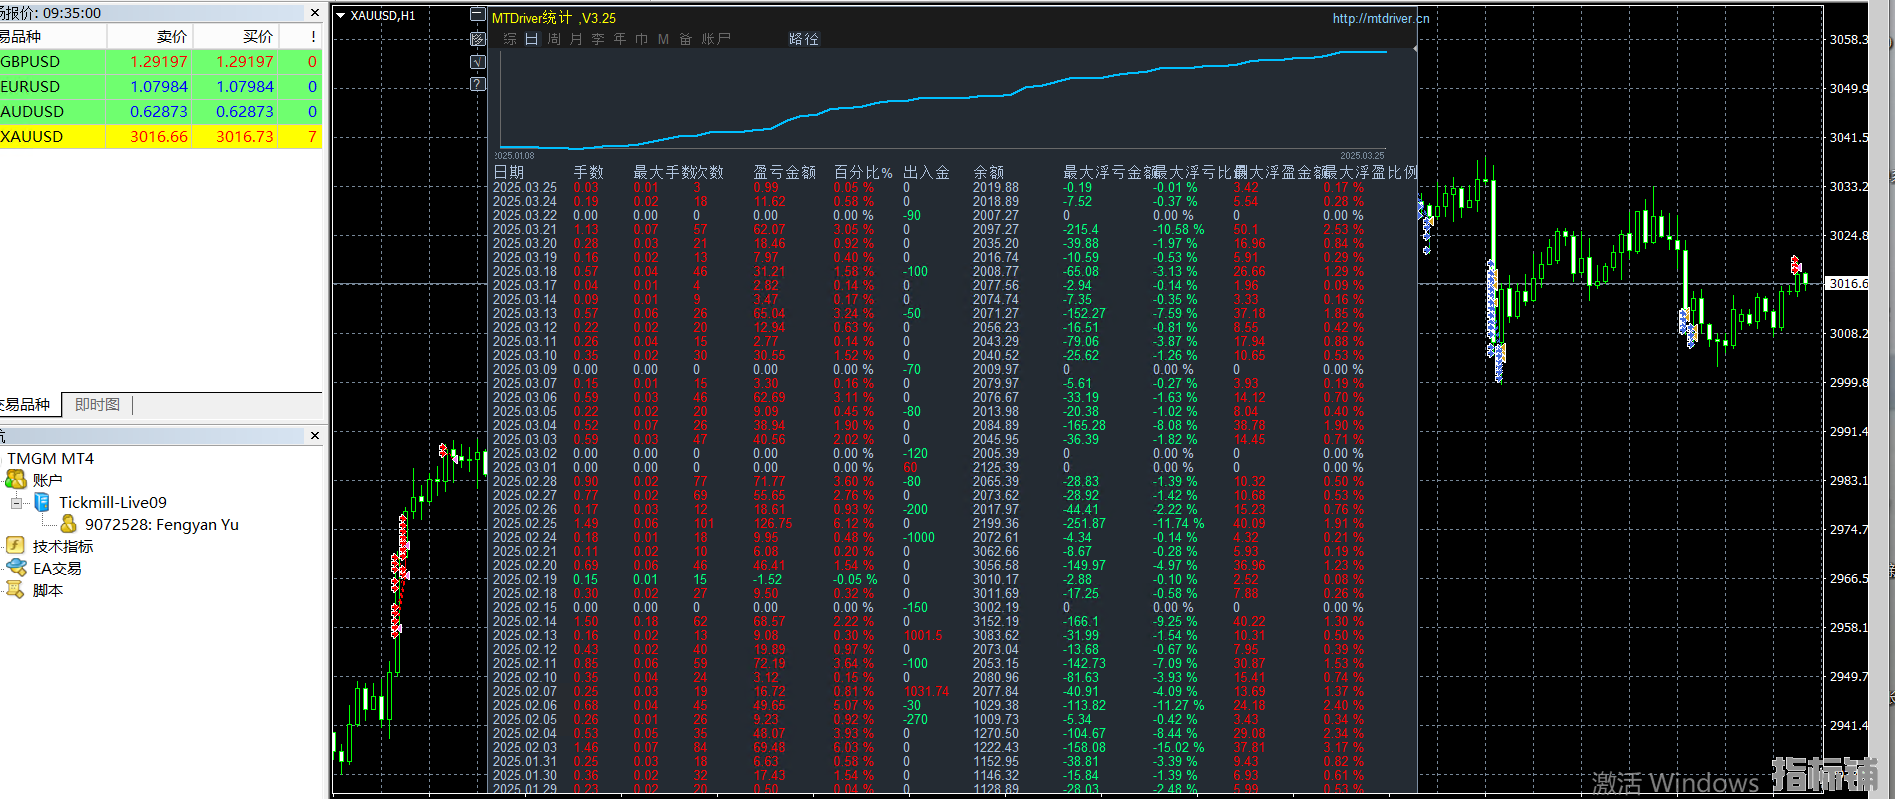This screenshot has height=799, width=1895.
Task: Select the 月 monthly statistics tab
Action: tap(576, 39)
